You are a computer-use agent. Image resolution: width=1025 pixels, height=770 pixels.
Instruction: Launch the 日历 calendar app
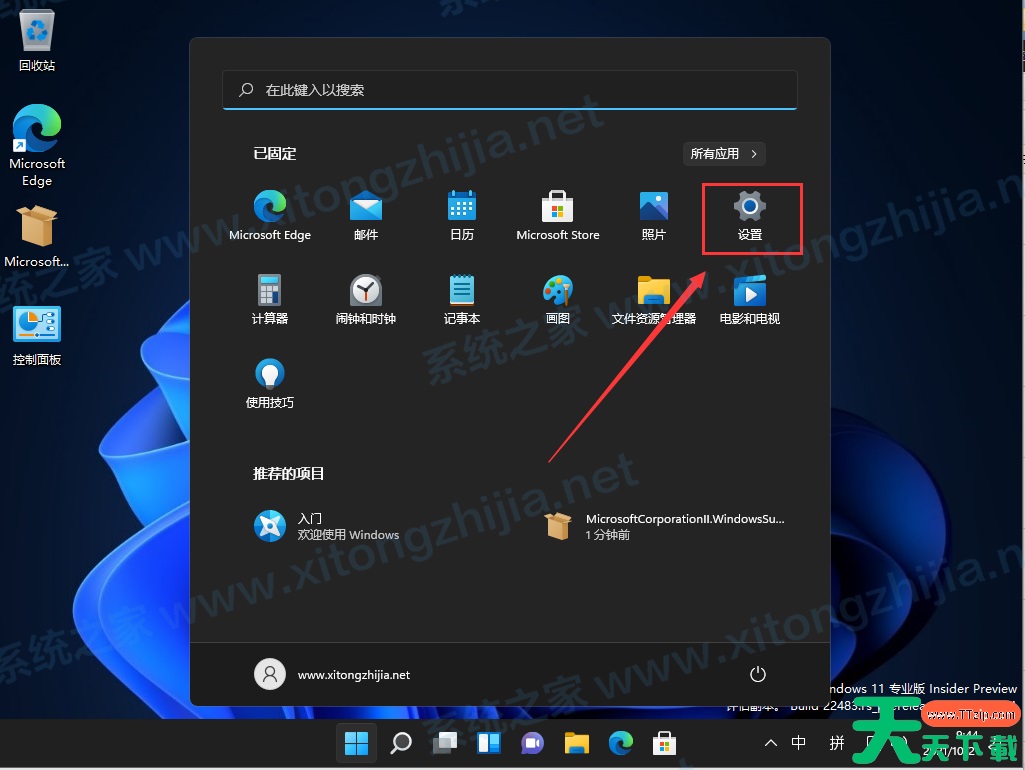[462, 216]
